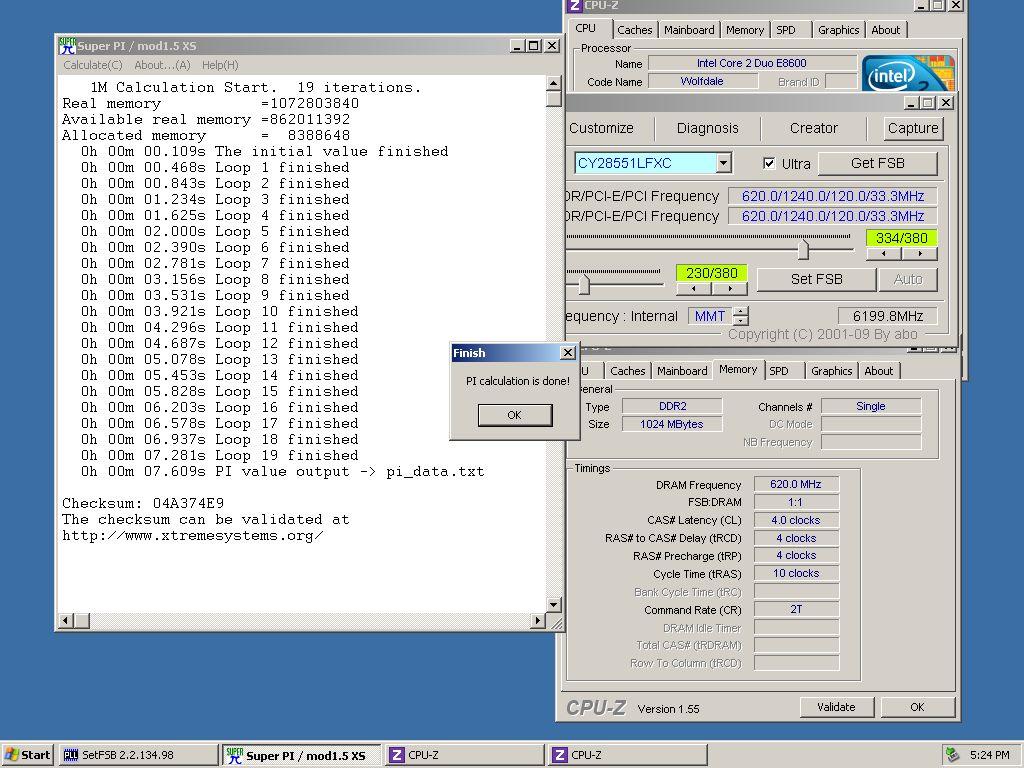Click the DRAM Frequency 620.0 MHz value
This screenshot has width=1024, height=768.
(795, 484)
